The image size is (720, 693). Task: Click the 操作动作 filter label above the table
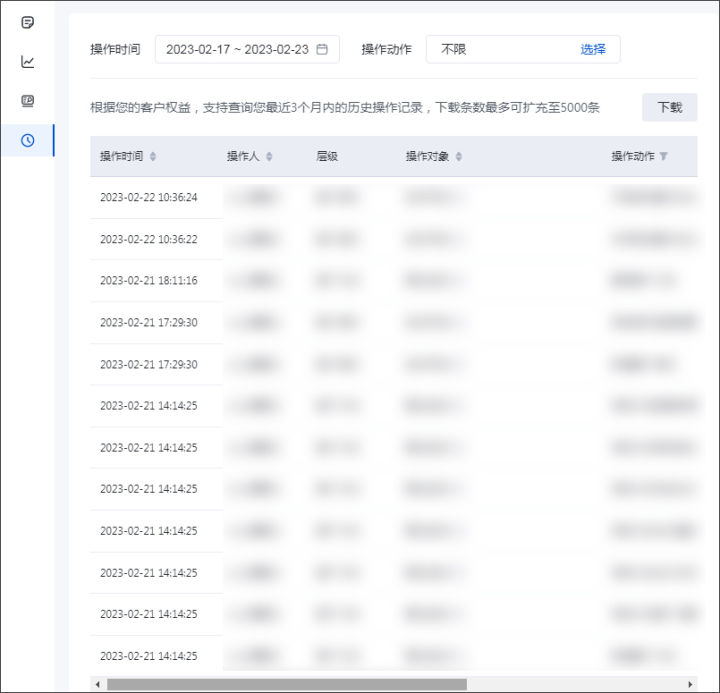[x=387, y=49]
